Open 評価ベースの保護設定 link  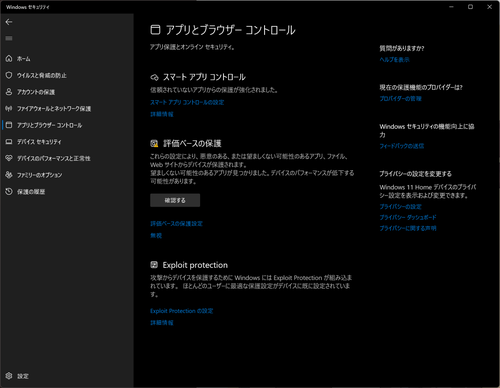click(x=176, y=224)
